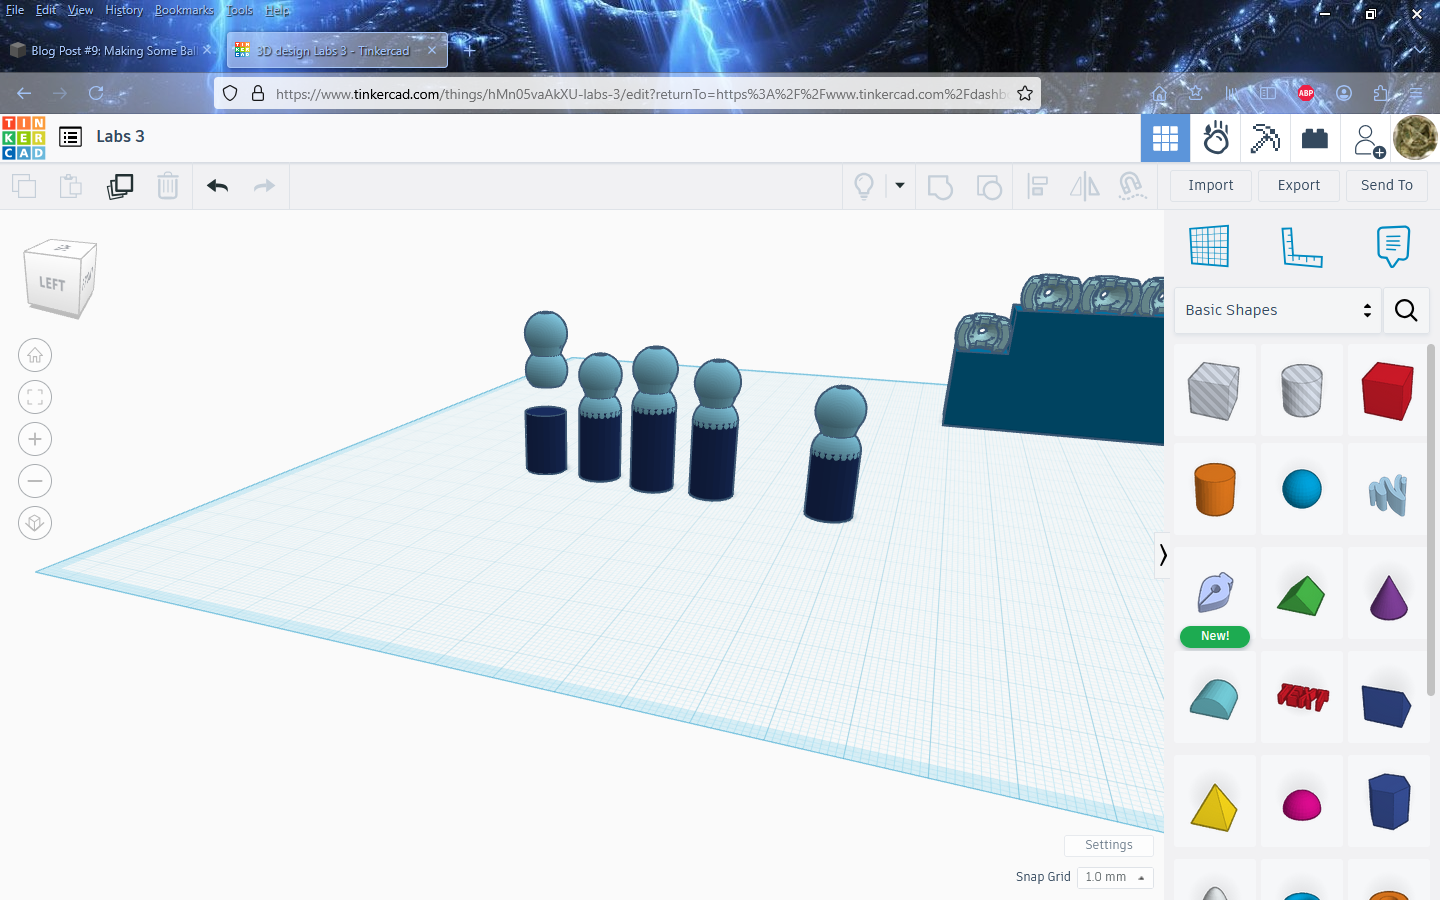
Task: Open the Snap Grid 1.0 mm dropdown
Action: coord(1115,877)
